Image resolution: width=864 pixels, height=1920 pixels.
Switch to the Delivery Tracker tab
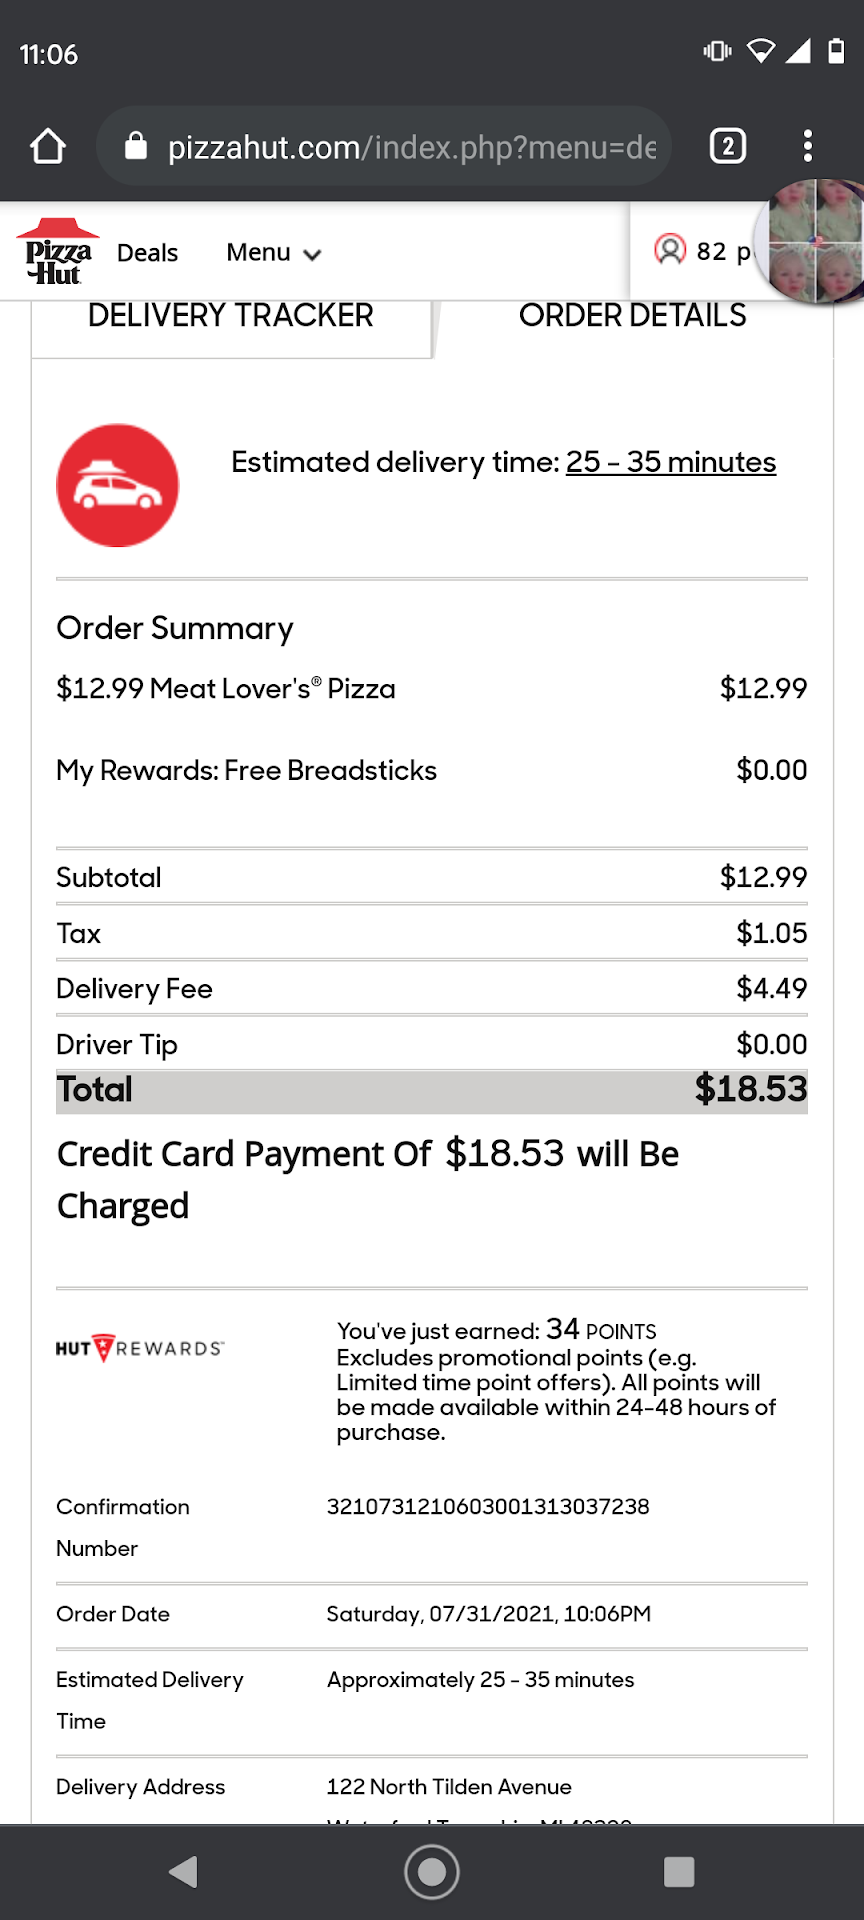(x=231, y=317)
